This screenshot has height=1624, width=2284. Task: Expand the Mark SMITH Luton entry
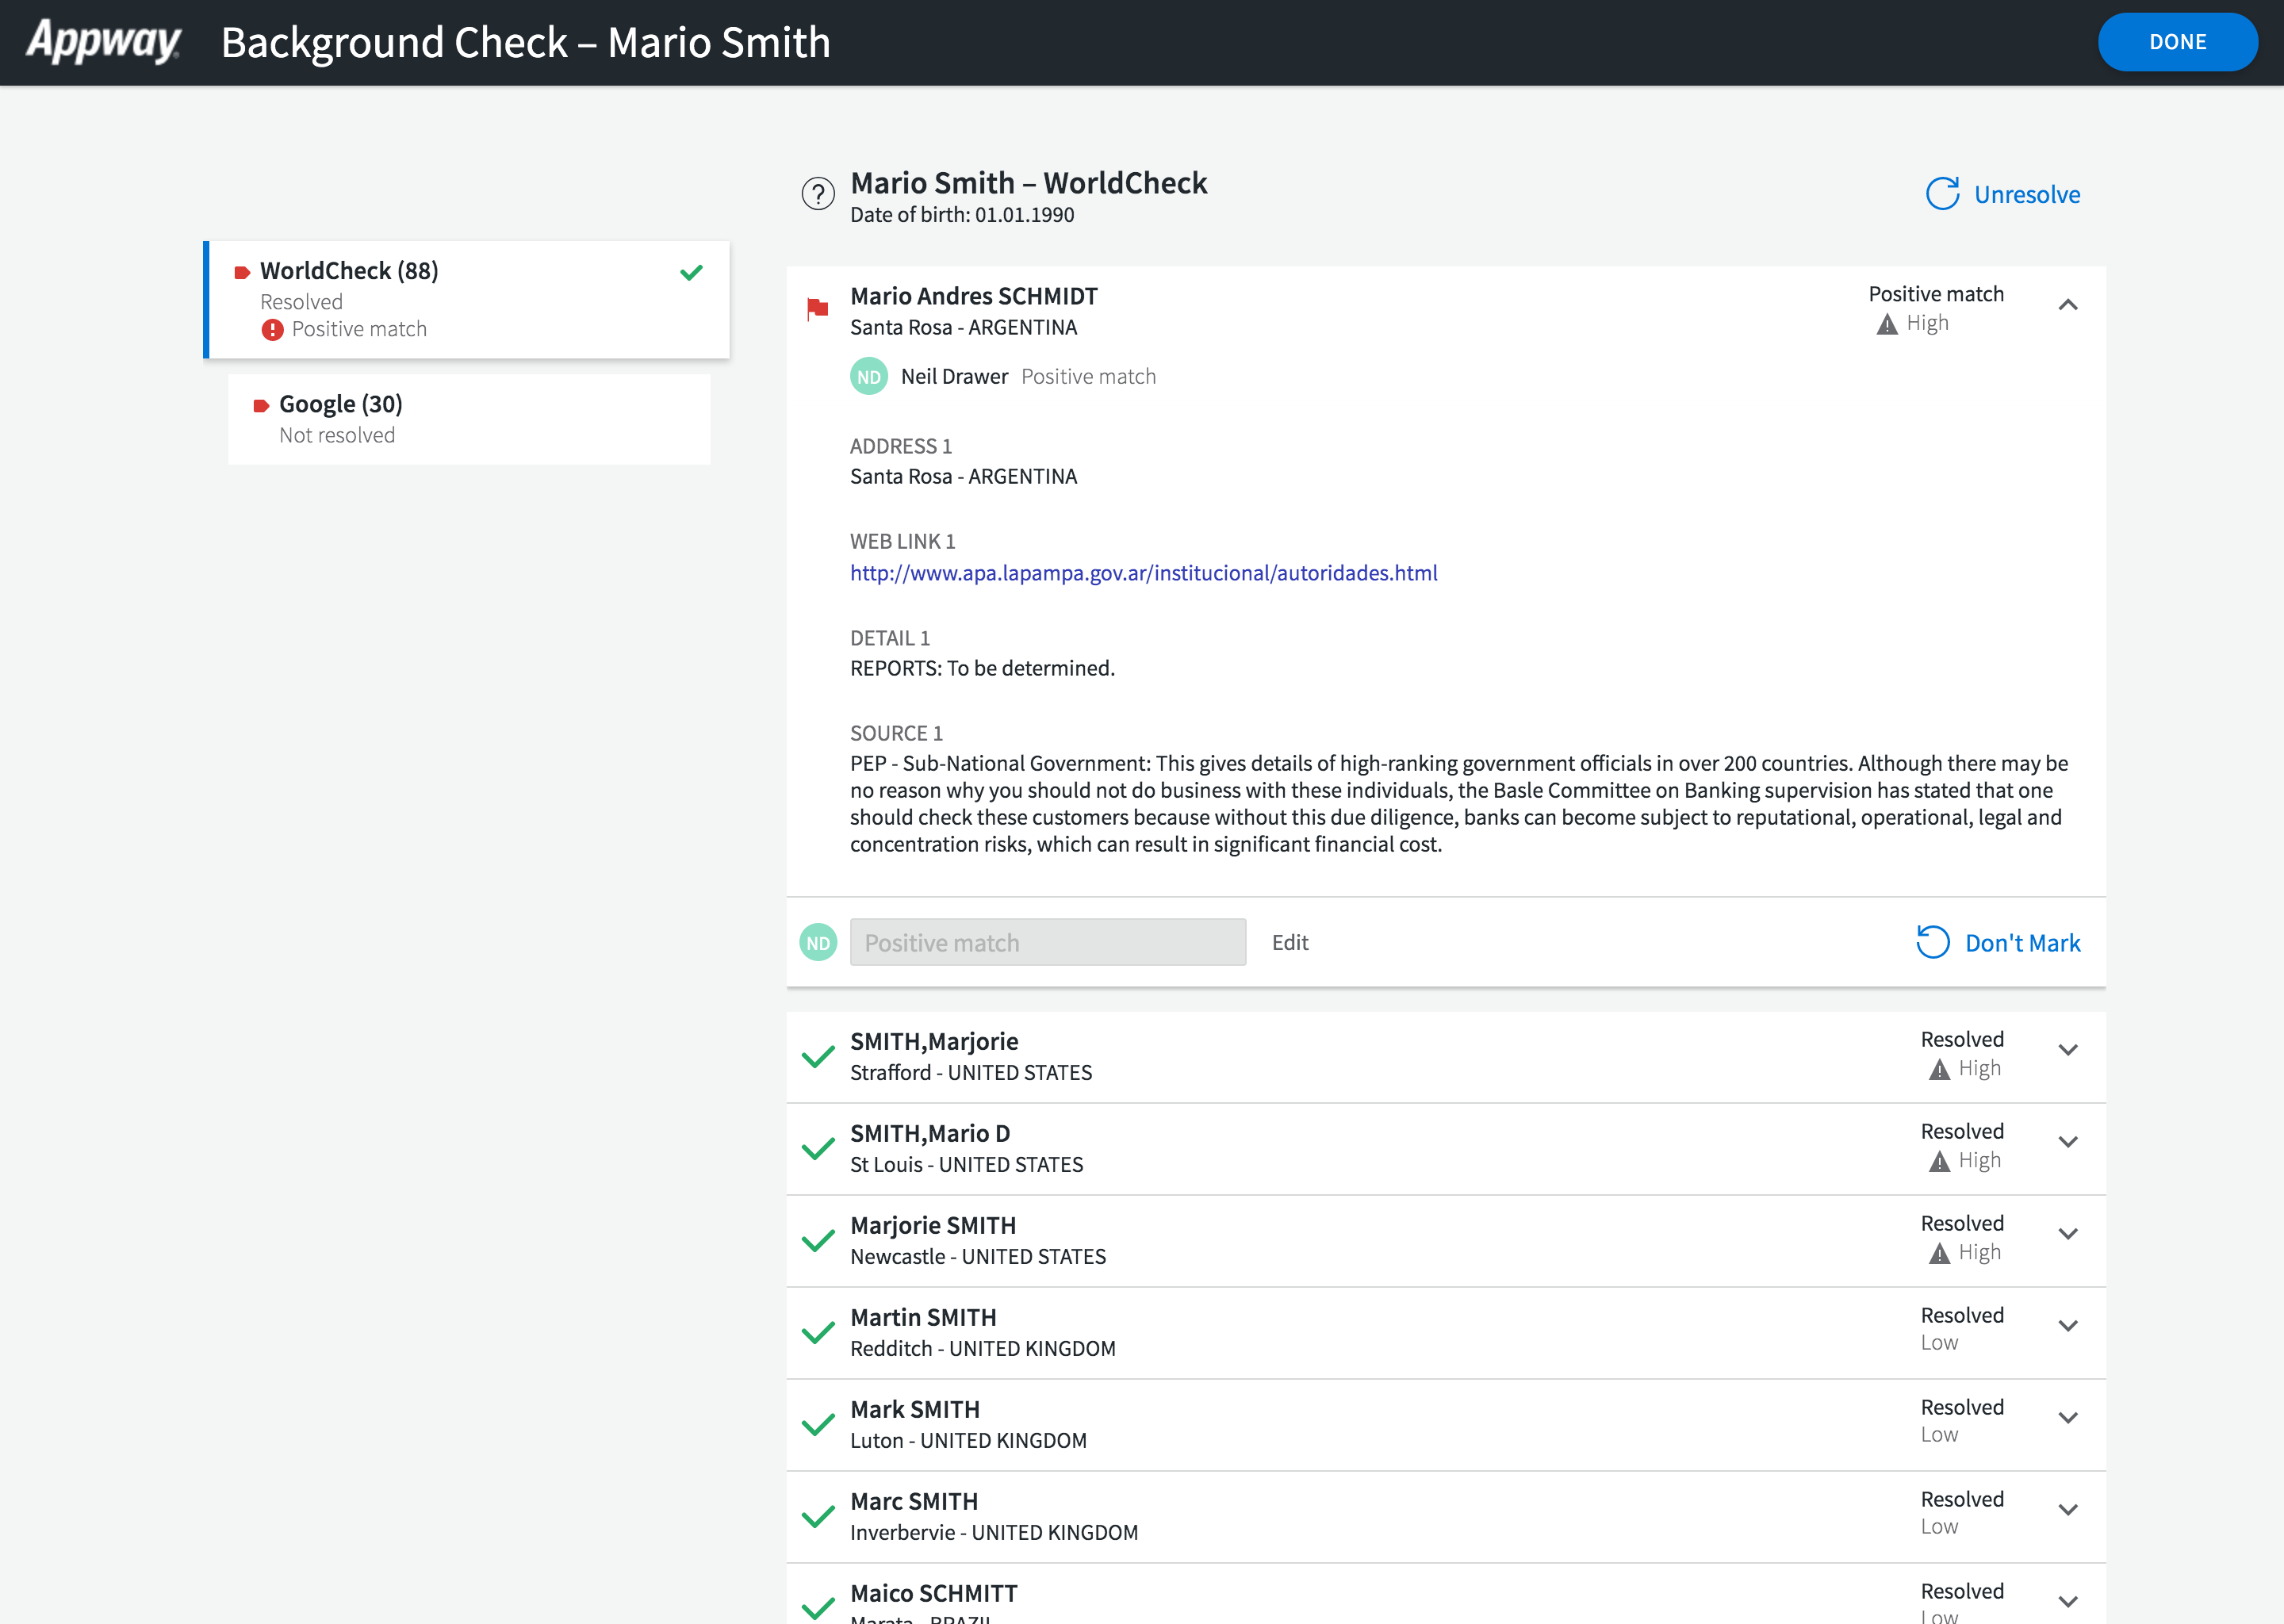[x=2068, y=1418]
